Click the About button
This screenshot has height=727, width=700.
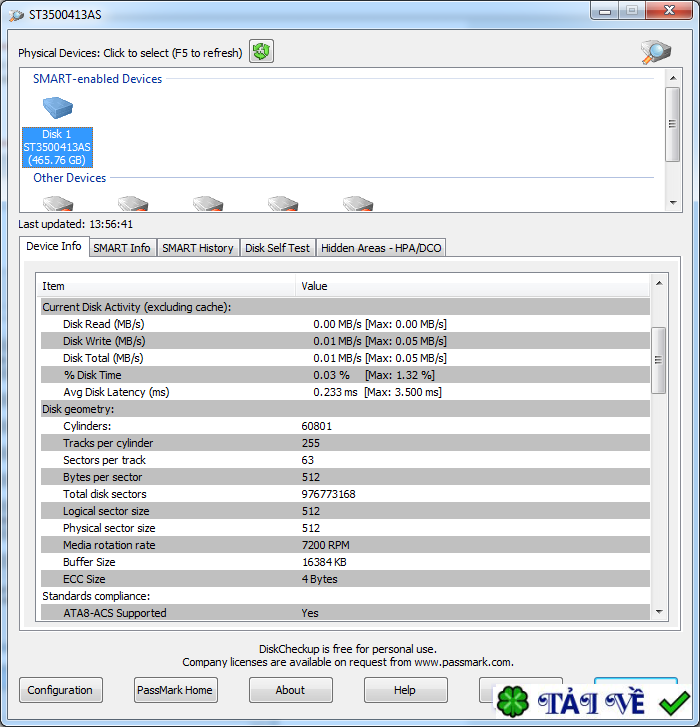pyautogui.click(x=290, y=690)
